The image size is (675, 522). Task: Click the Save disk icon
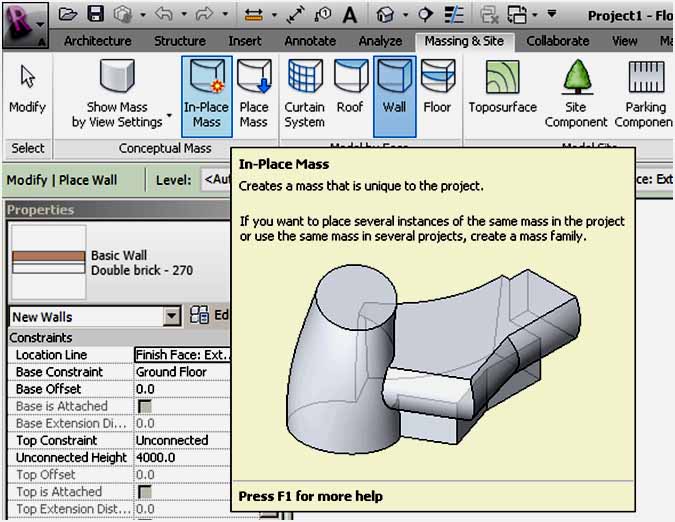(x=95, y=14)
